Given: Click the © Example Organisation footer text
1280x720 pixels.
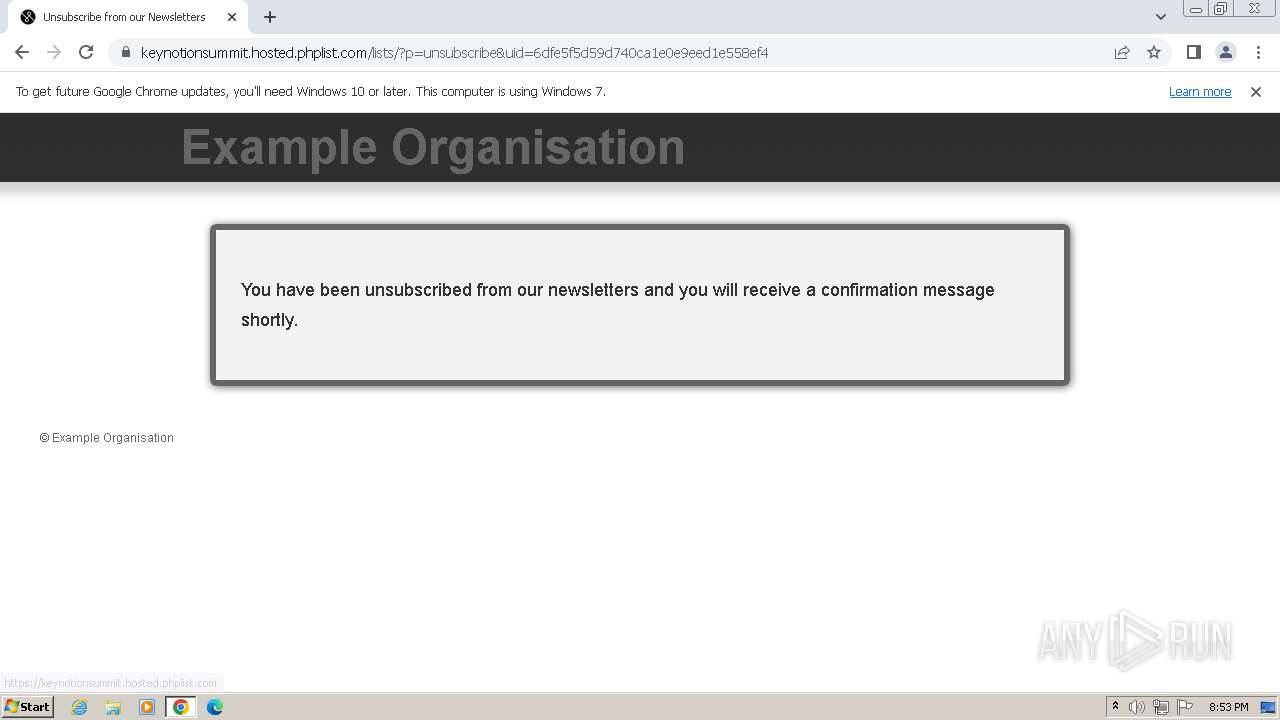Looking at the screenshot, I should [x=107, y=438].
